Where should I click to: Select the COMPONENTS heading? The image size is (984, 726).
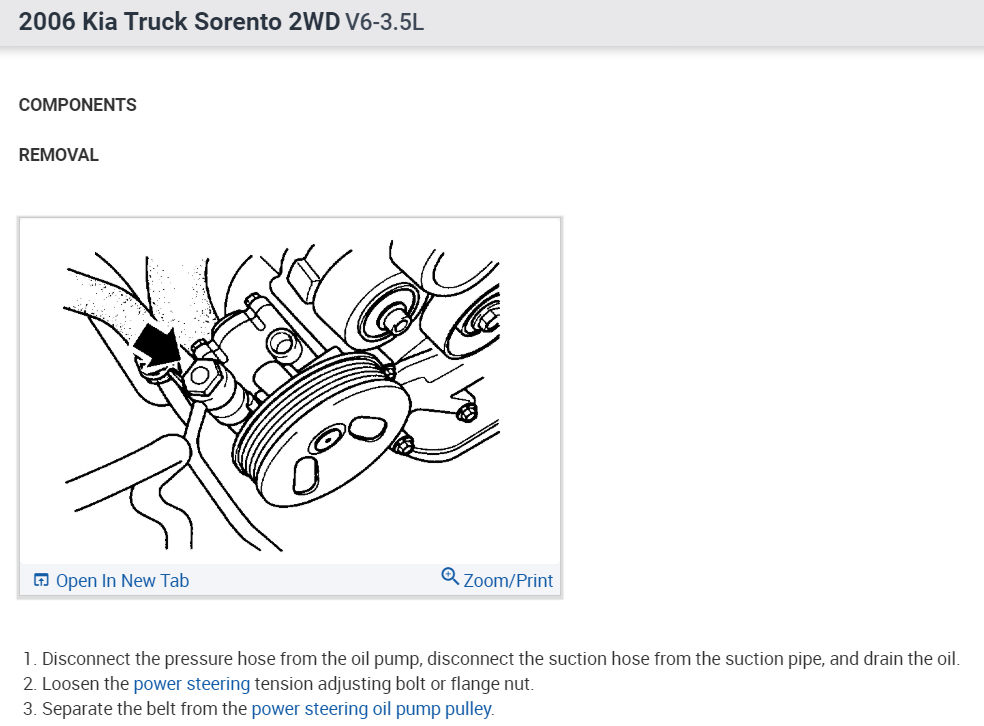[x=78, y=105]
